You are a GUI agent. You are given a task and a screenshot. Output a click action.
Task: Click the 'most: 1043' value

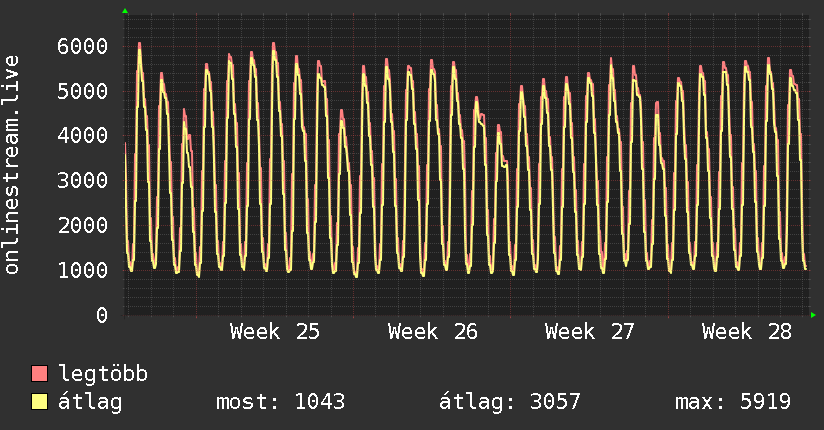pyautogui.click(x=281, y=402)
